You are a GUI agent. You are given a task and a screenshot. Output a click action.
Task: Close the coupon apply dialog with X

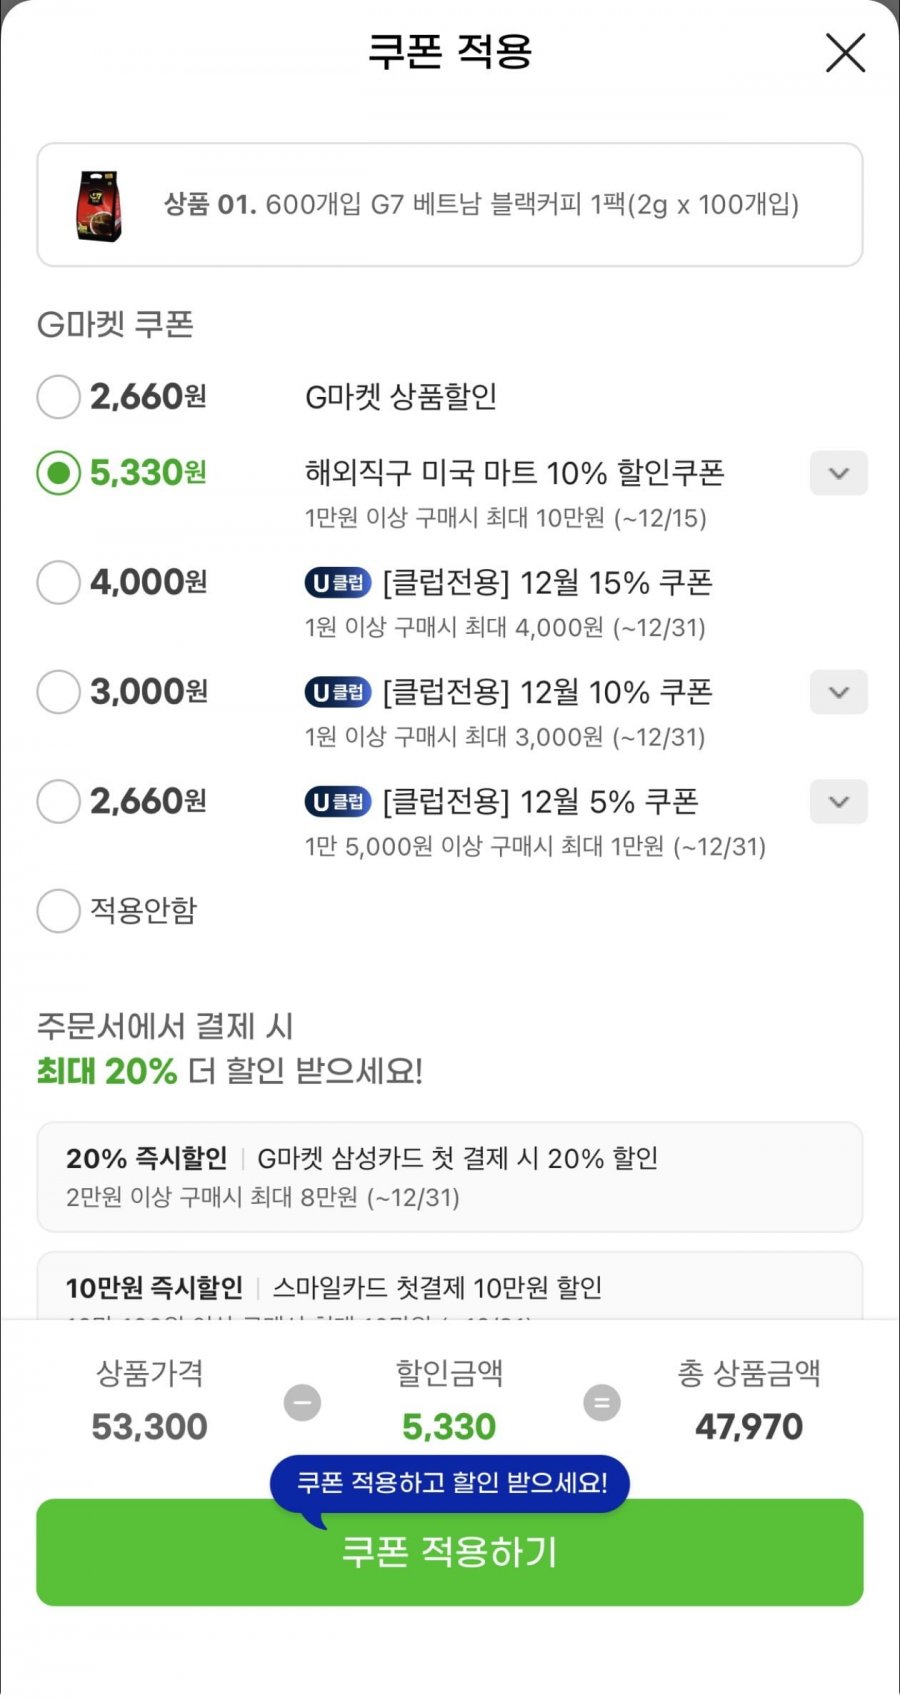[845, 53]
